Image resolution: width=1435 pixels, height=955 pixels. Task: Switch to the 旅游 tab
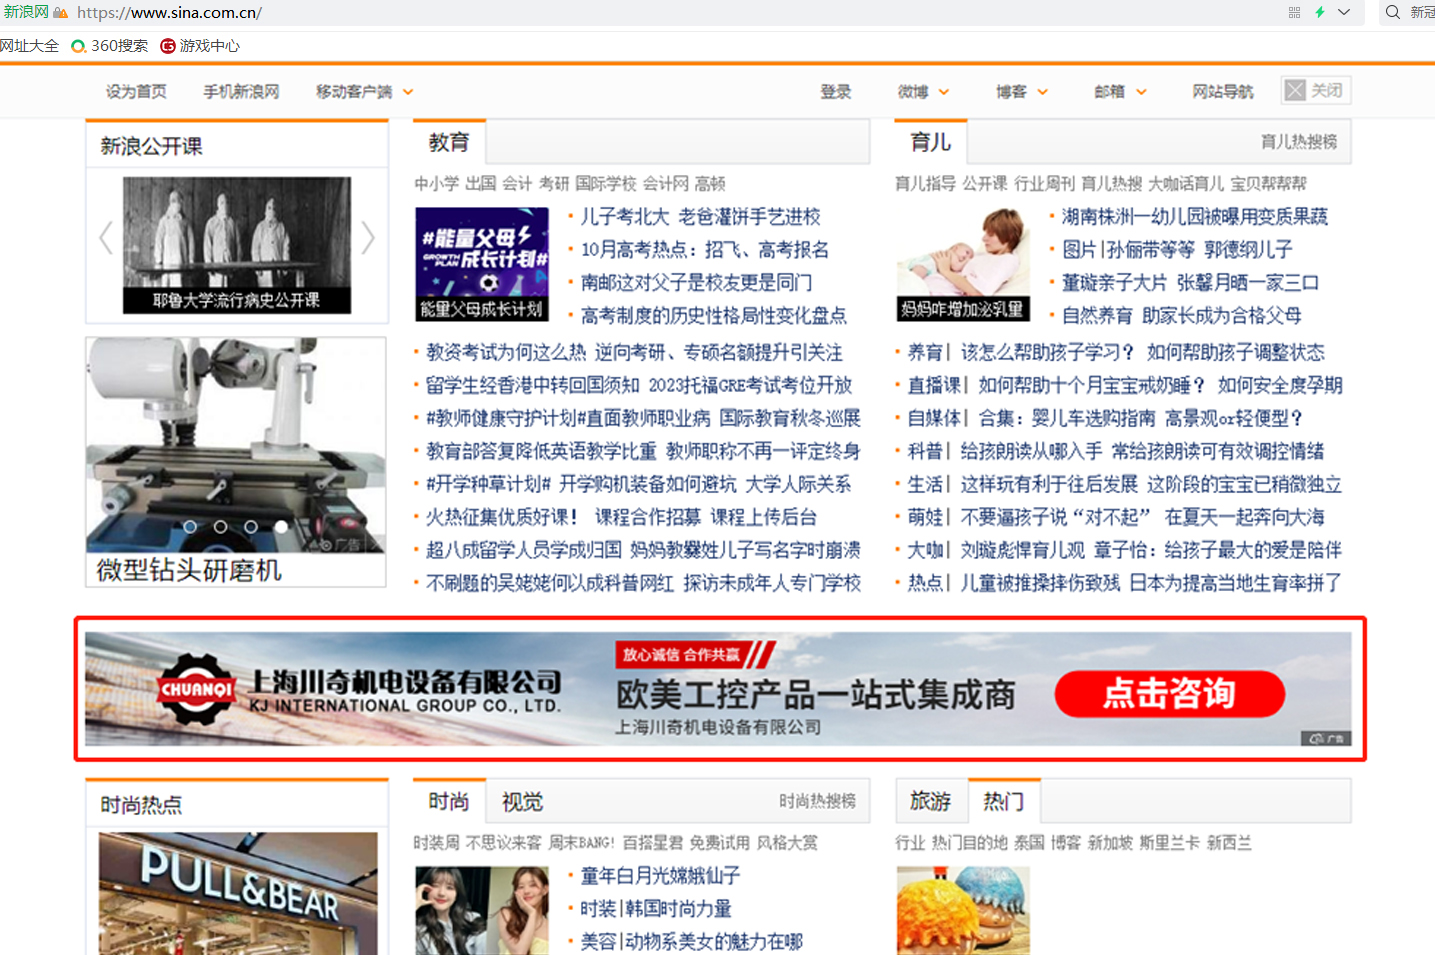[x=930, y=801]
